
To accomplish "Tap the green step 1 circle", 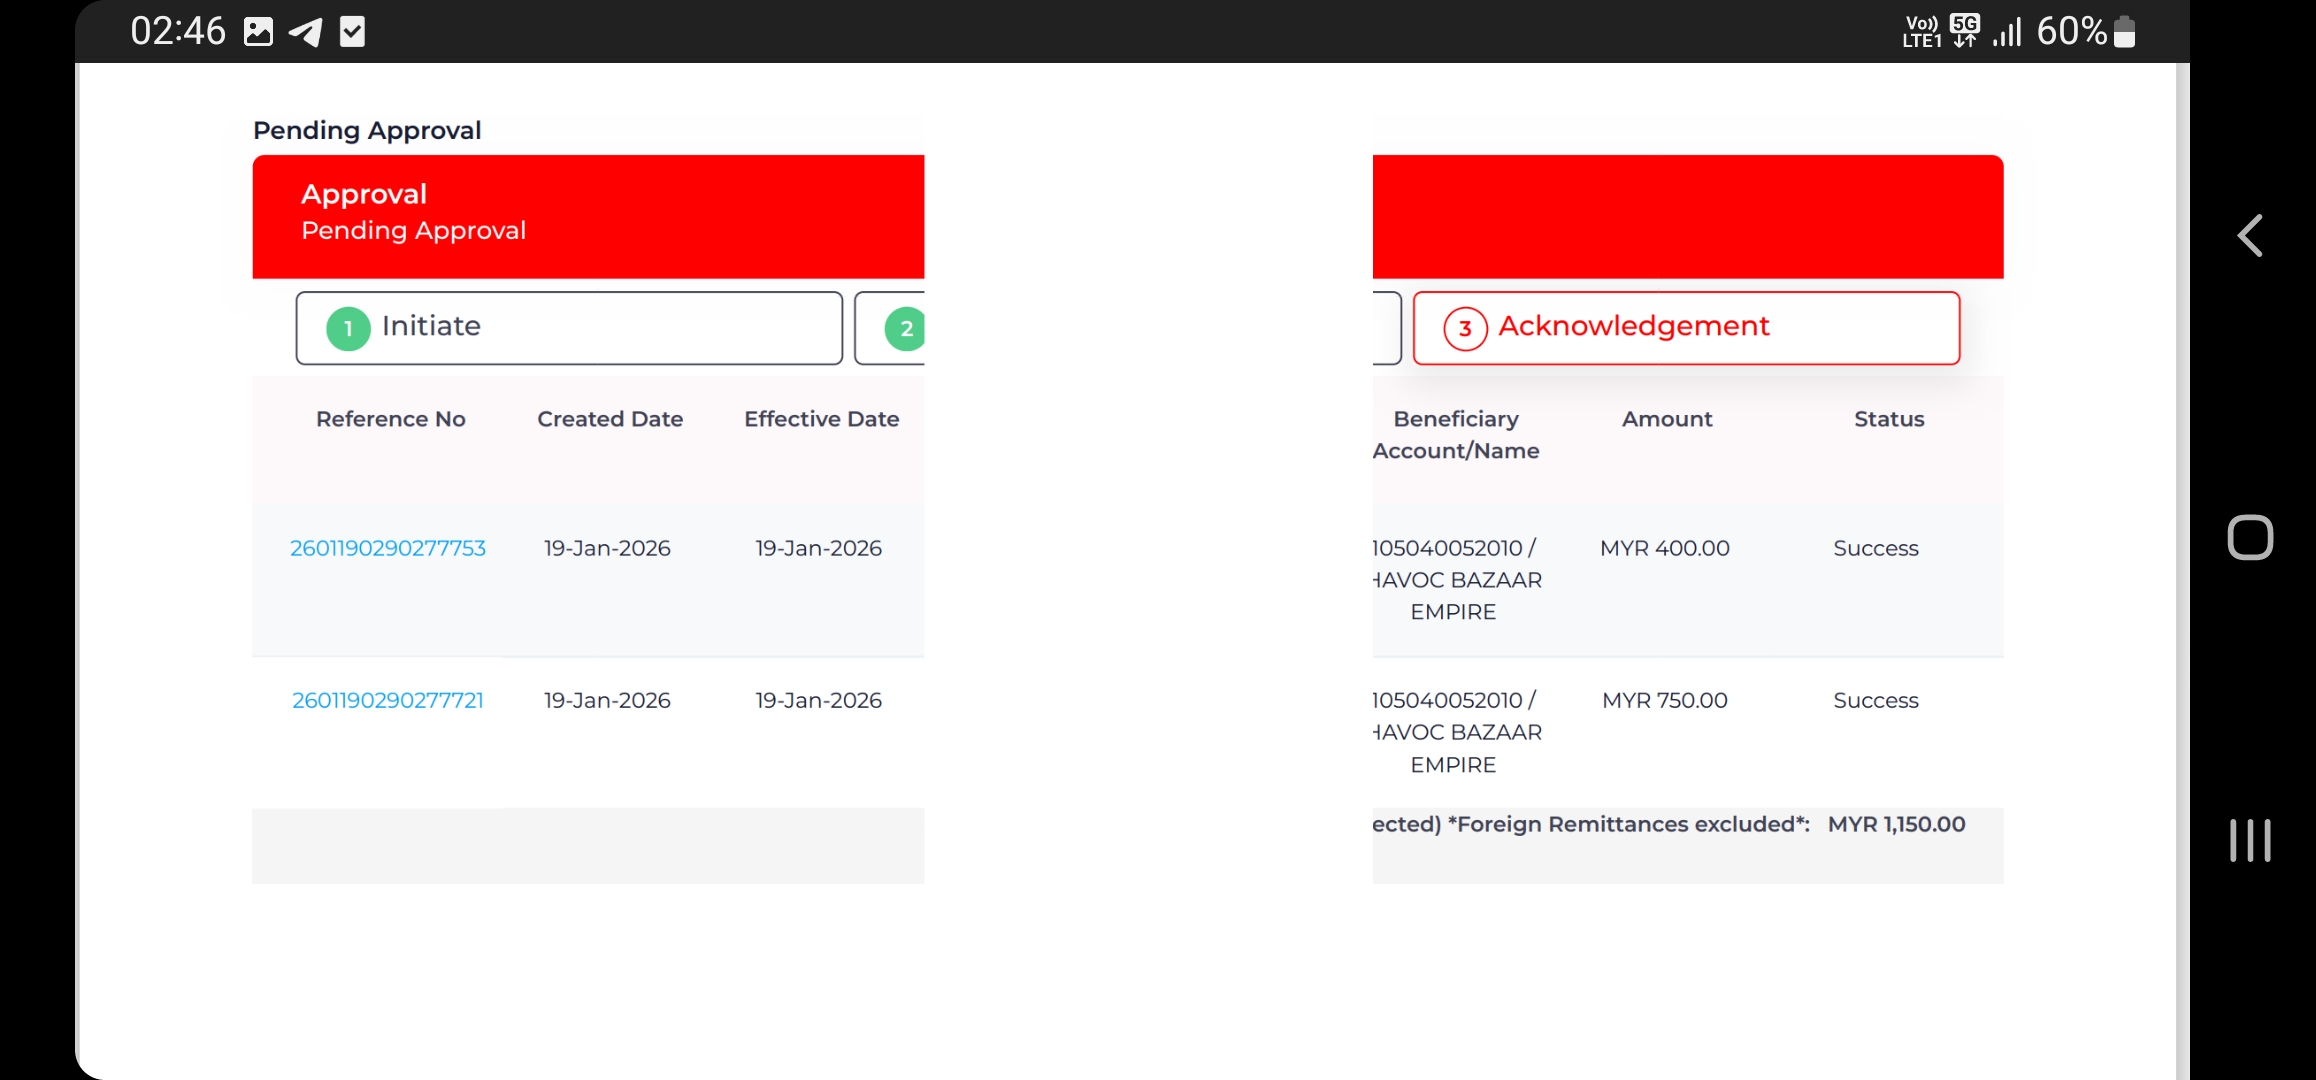I will click(348, 328).
